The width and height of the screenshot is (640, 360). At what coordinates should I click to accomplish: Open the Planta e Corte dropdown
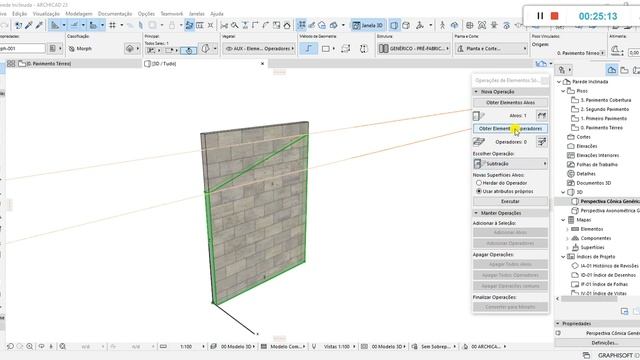point(491,49)
